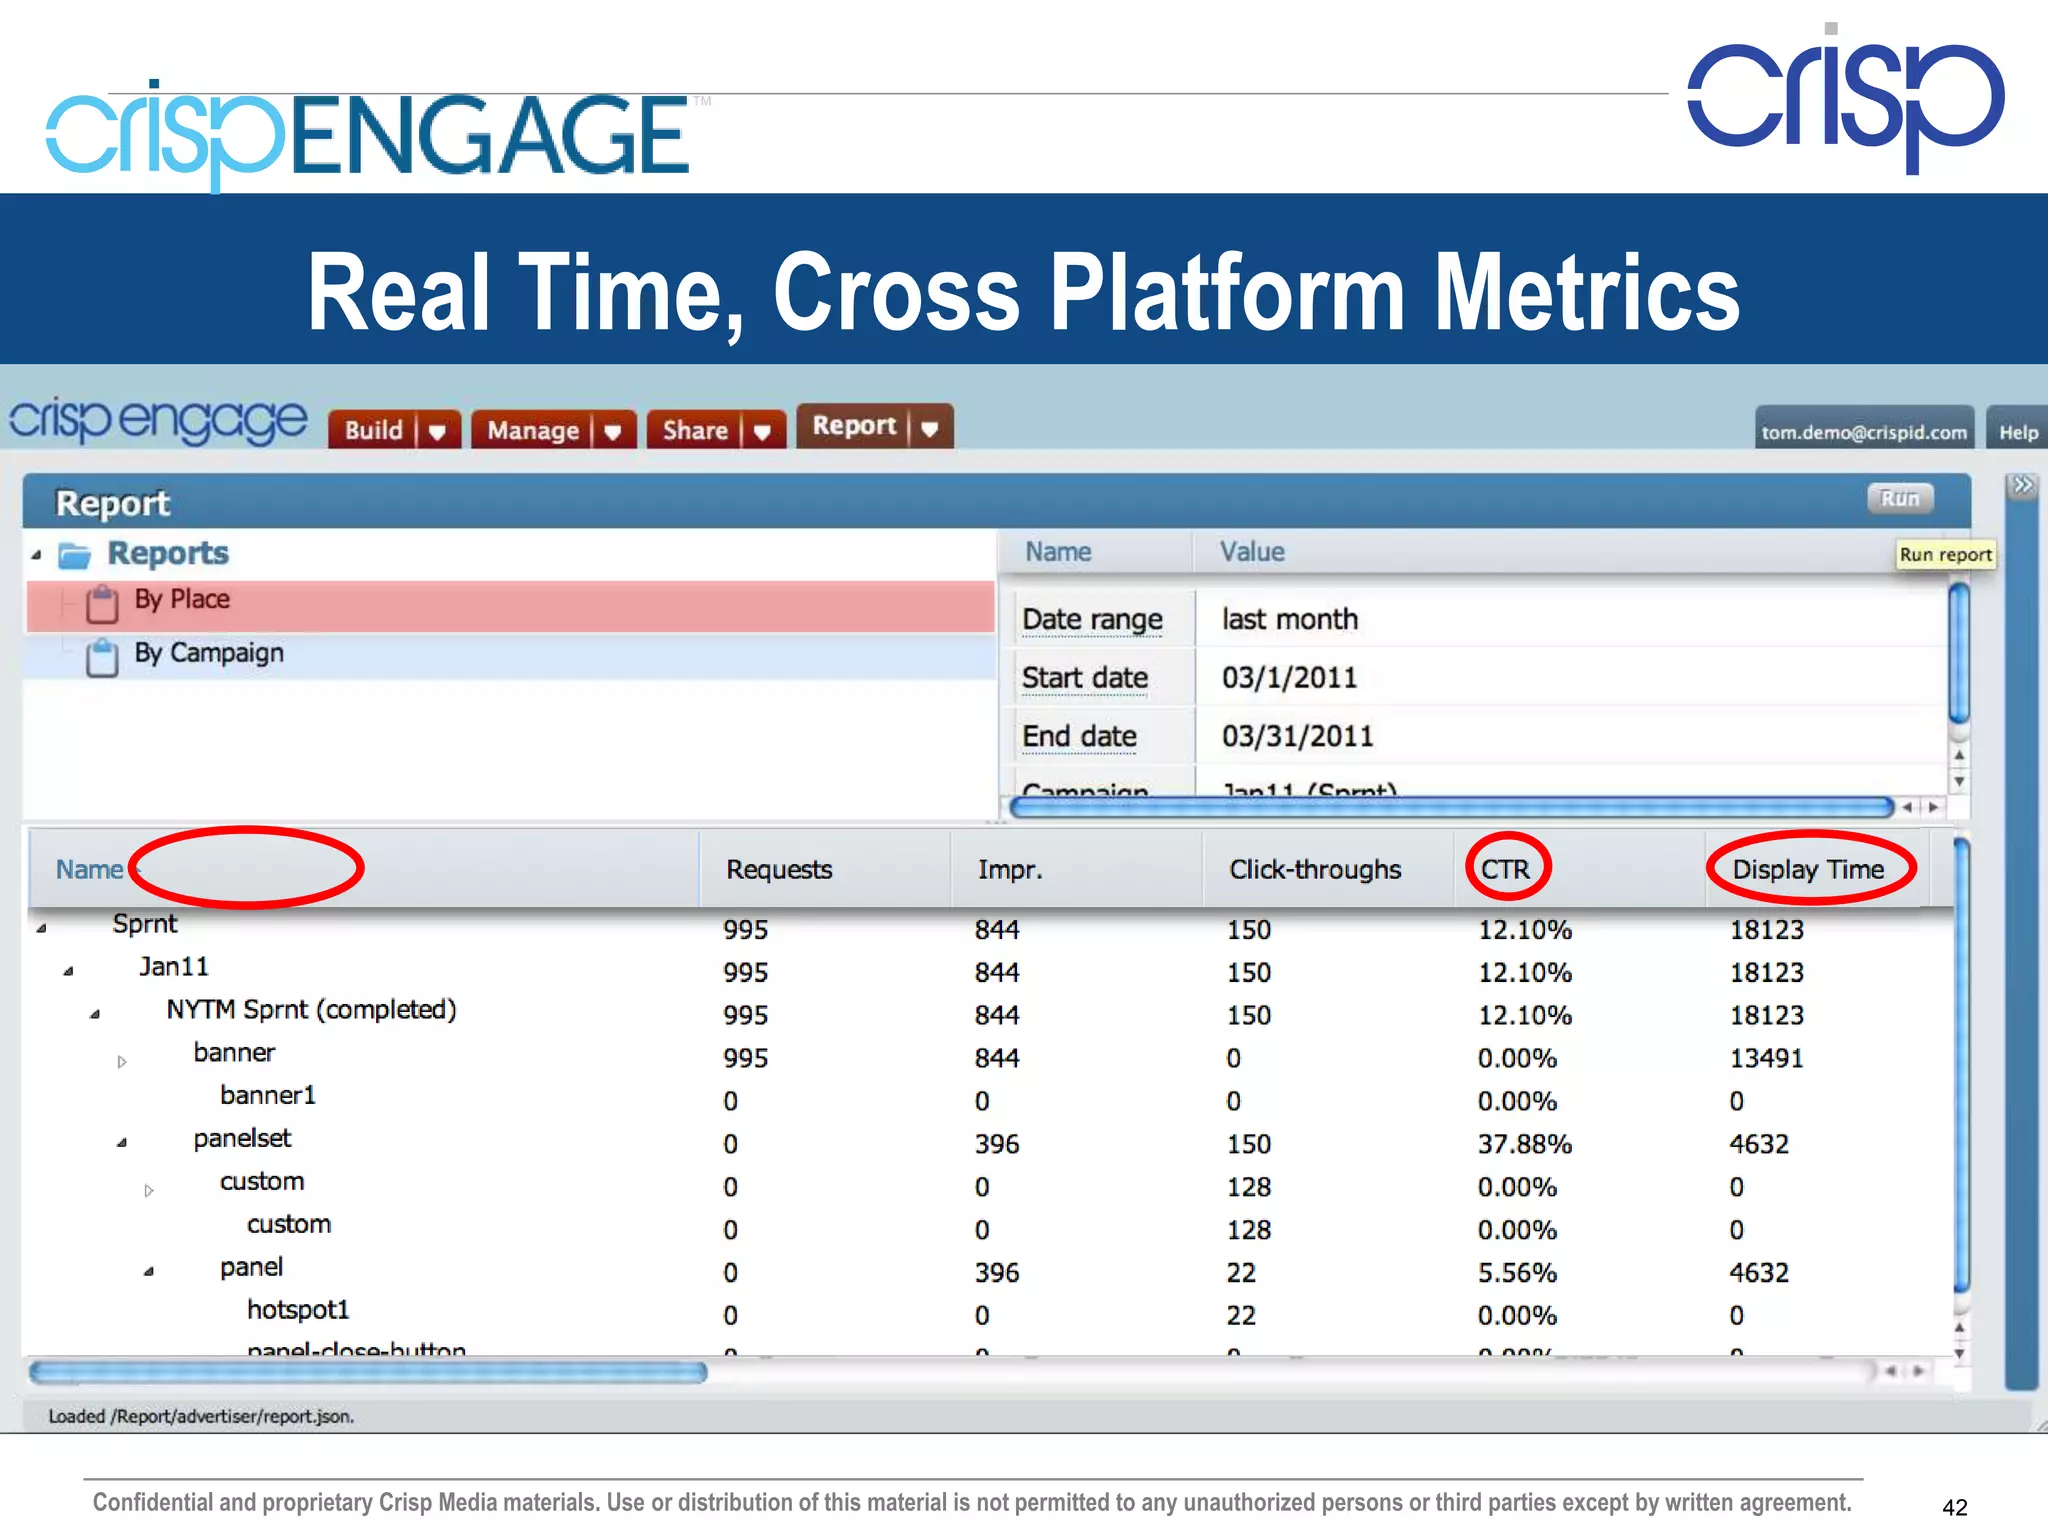The image size is (2048, 1536).
Task: Open the Manage dropdown arrow
Action: pyautogui.click(x=613, y=432)
